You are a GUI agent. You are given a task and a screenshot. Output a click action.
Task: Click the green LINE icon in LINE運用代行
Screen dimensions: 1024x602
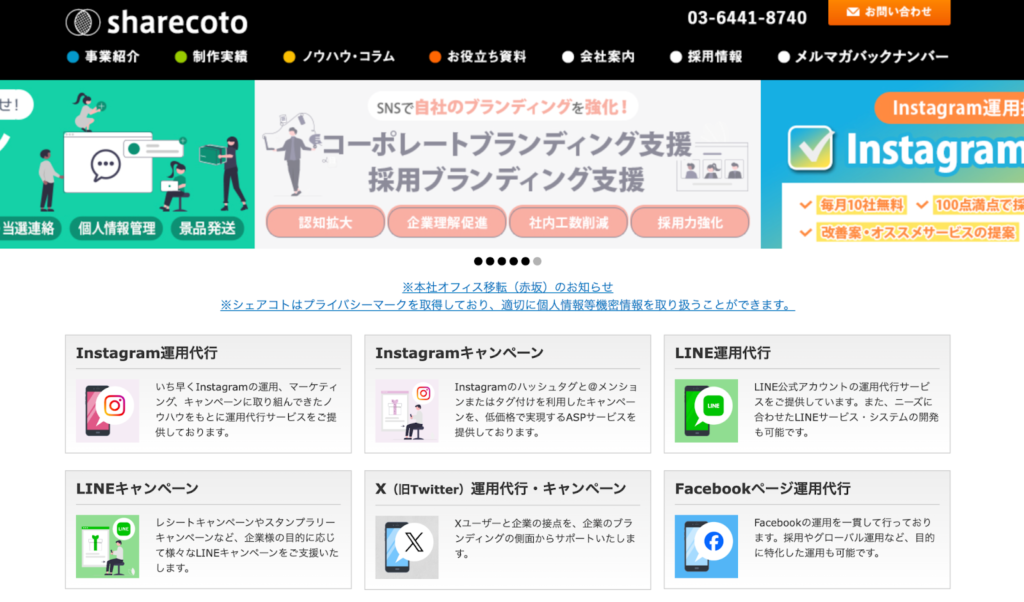click(x=706, y=410)
